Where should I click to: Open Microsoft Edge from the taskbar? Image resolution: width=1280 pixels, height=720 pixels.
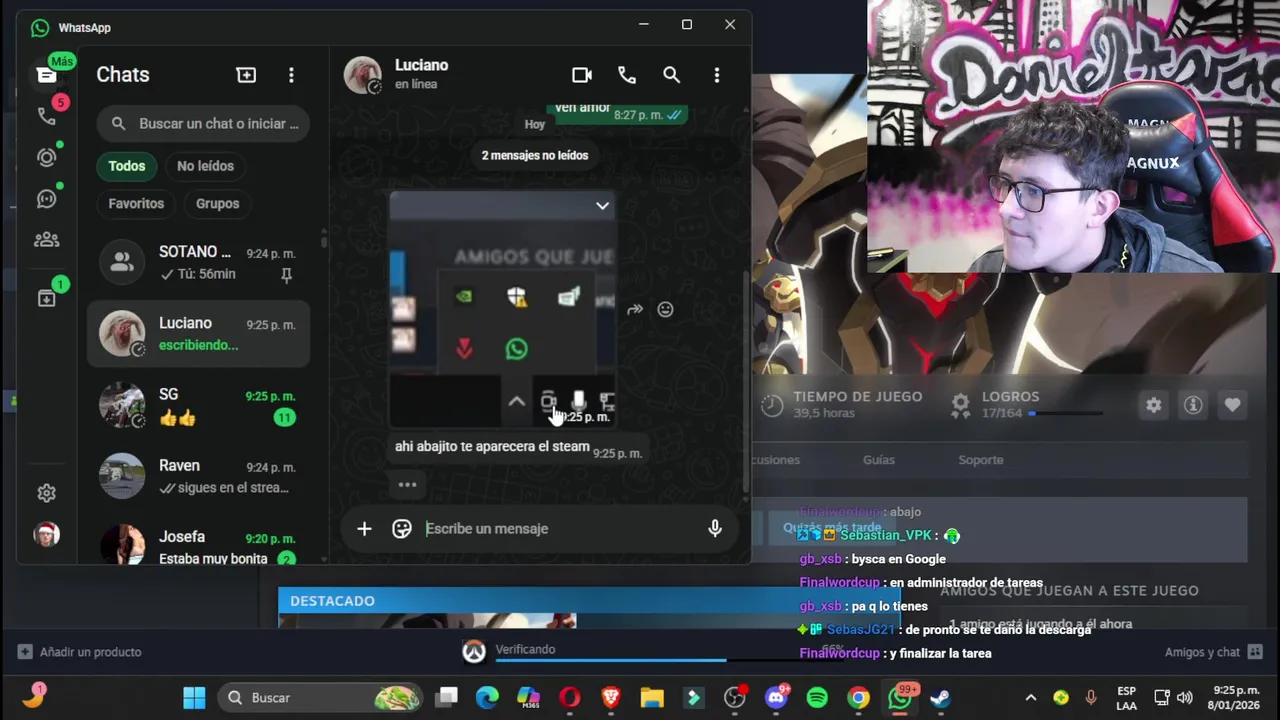[487, 698]
